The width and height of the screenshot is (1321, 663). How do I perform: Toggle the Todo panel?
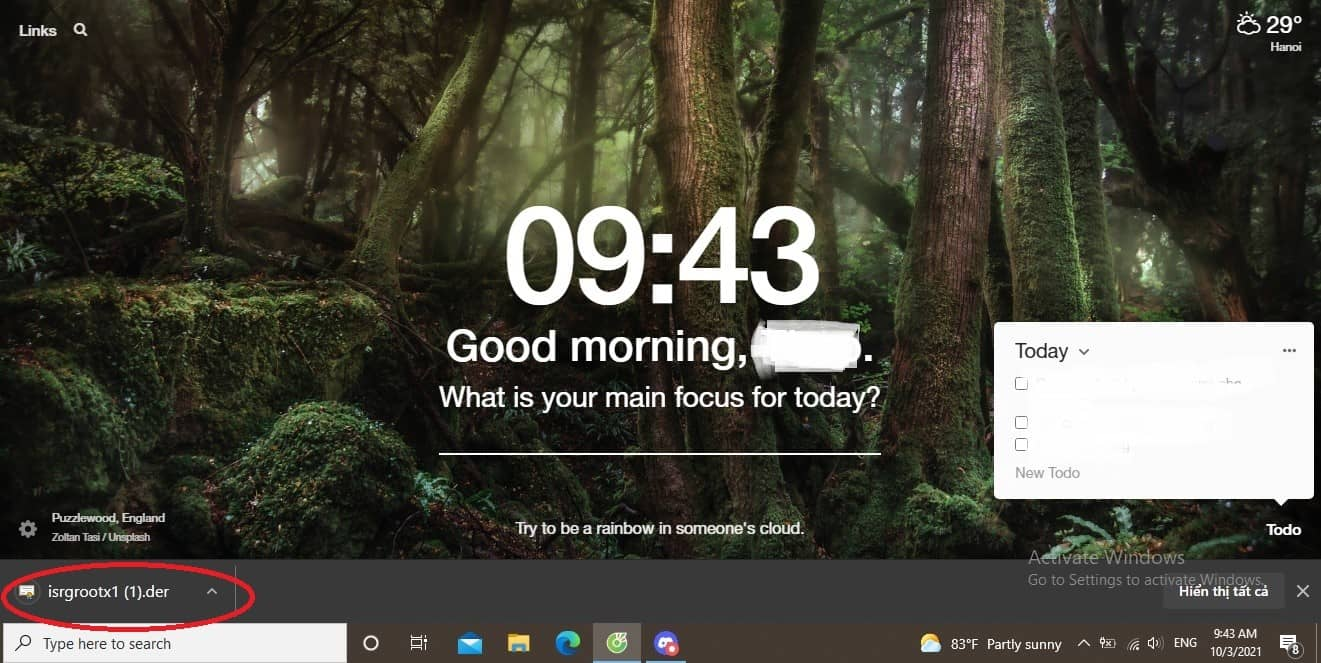(x=1283, y=529)
